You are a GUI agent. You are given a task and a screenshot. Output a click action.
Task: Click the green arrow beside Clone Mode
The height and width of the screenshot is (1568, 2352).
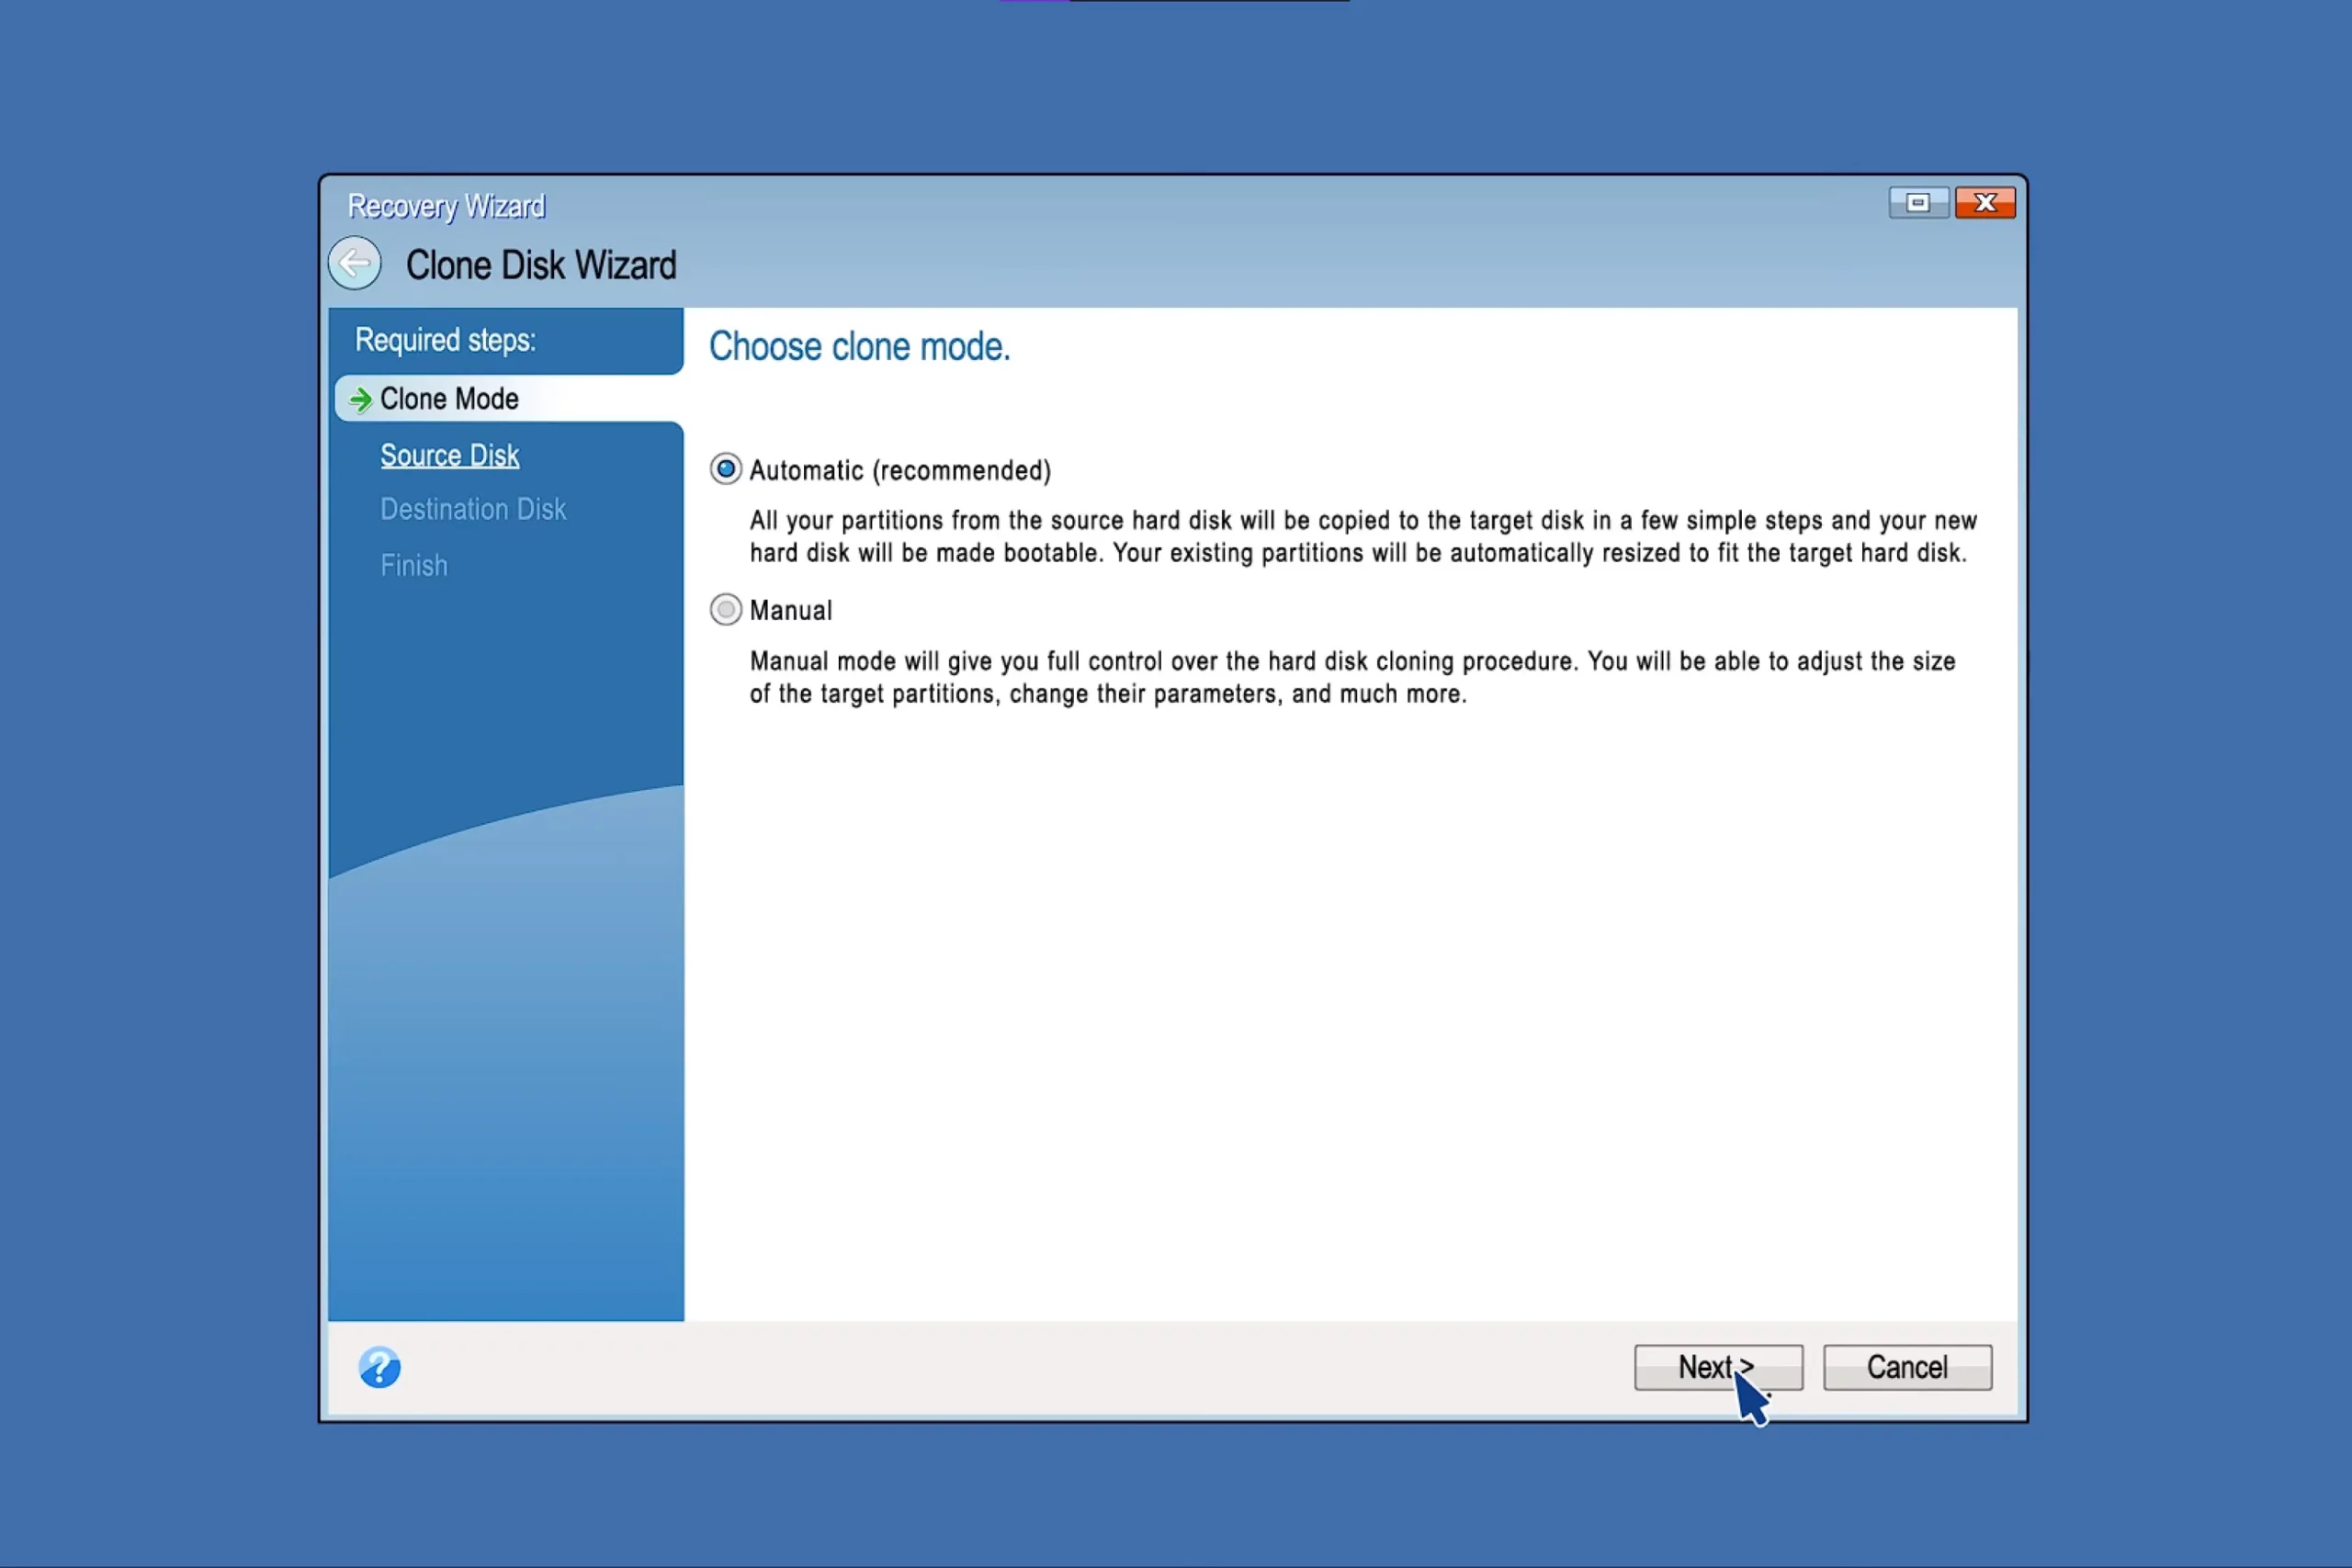click(x=360, y=400)
